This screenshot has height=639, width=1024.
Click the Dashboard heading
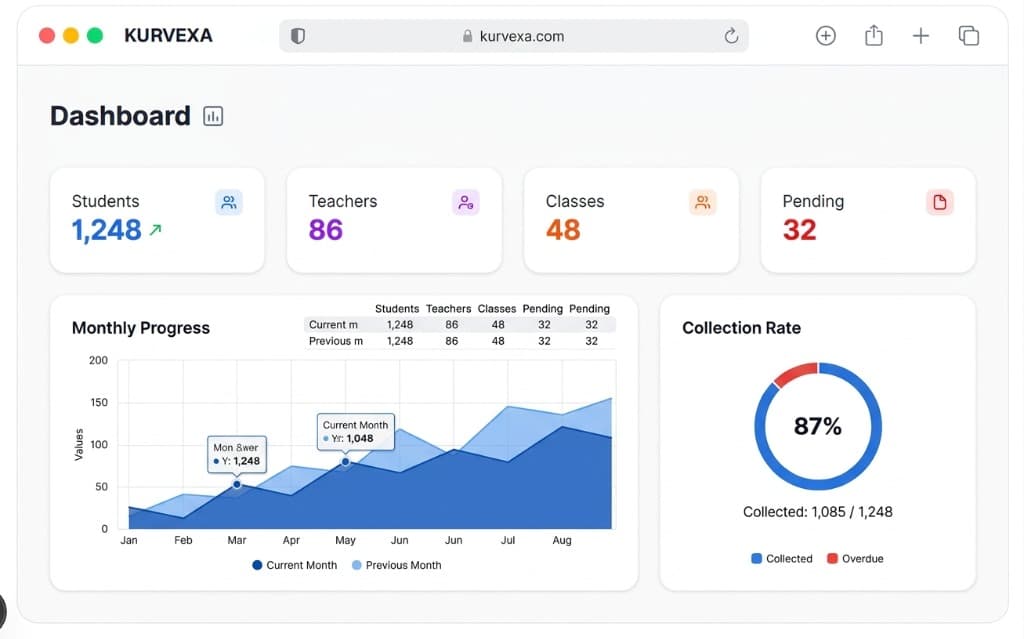120,116
